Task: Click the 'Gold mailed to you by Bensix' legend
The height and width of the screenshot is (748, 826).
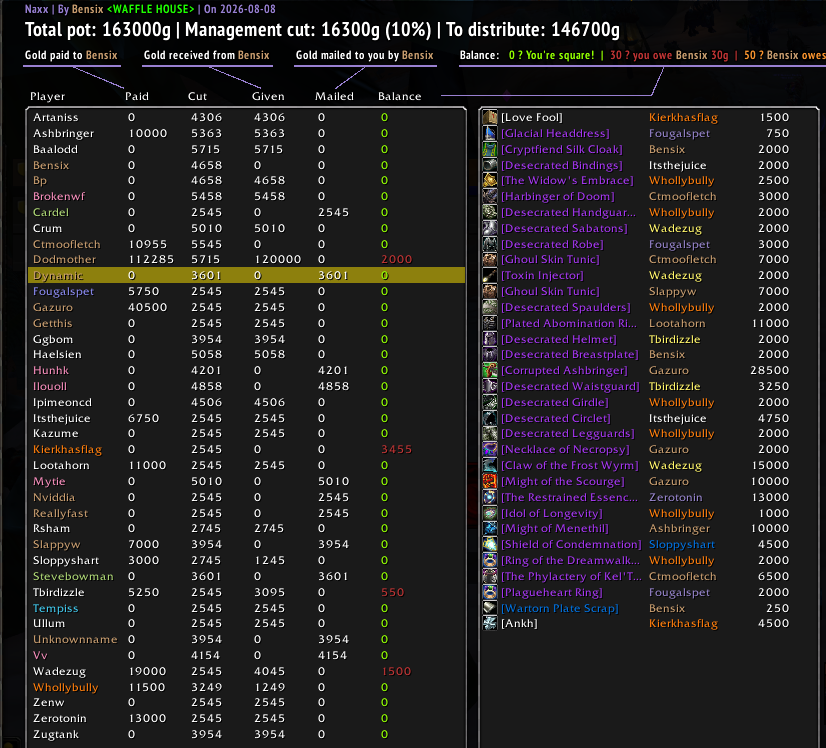Action: tap(365, 55)
